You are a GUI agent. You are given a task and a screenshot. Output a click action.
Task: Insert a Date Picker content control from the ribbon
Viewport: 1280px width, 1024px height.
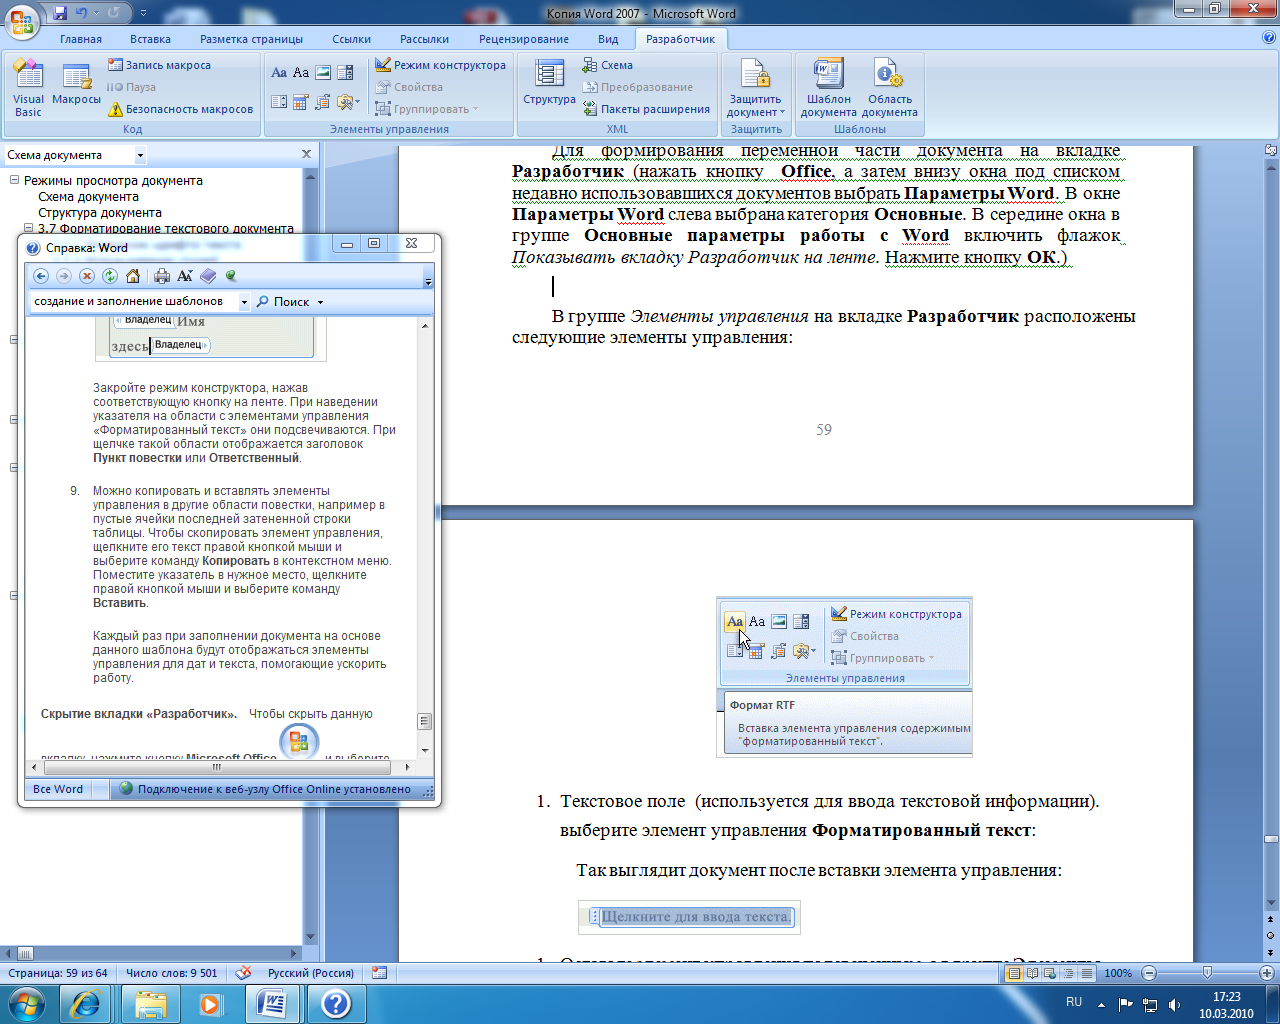301,101
